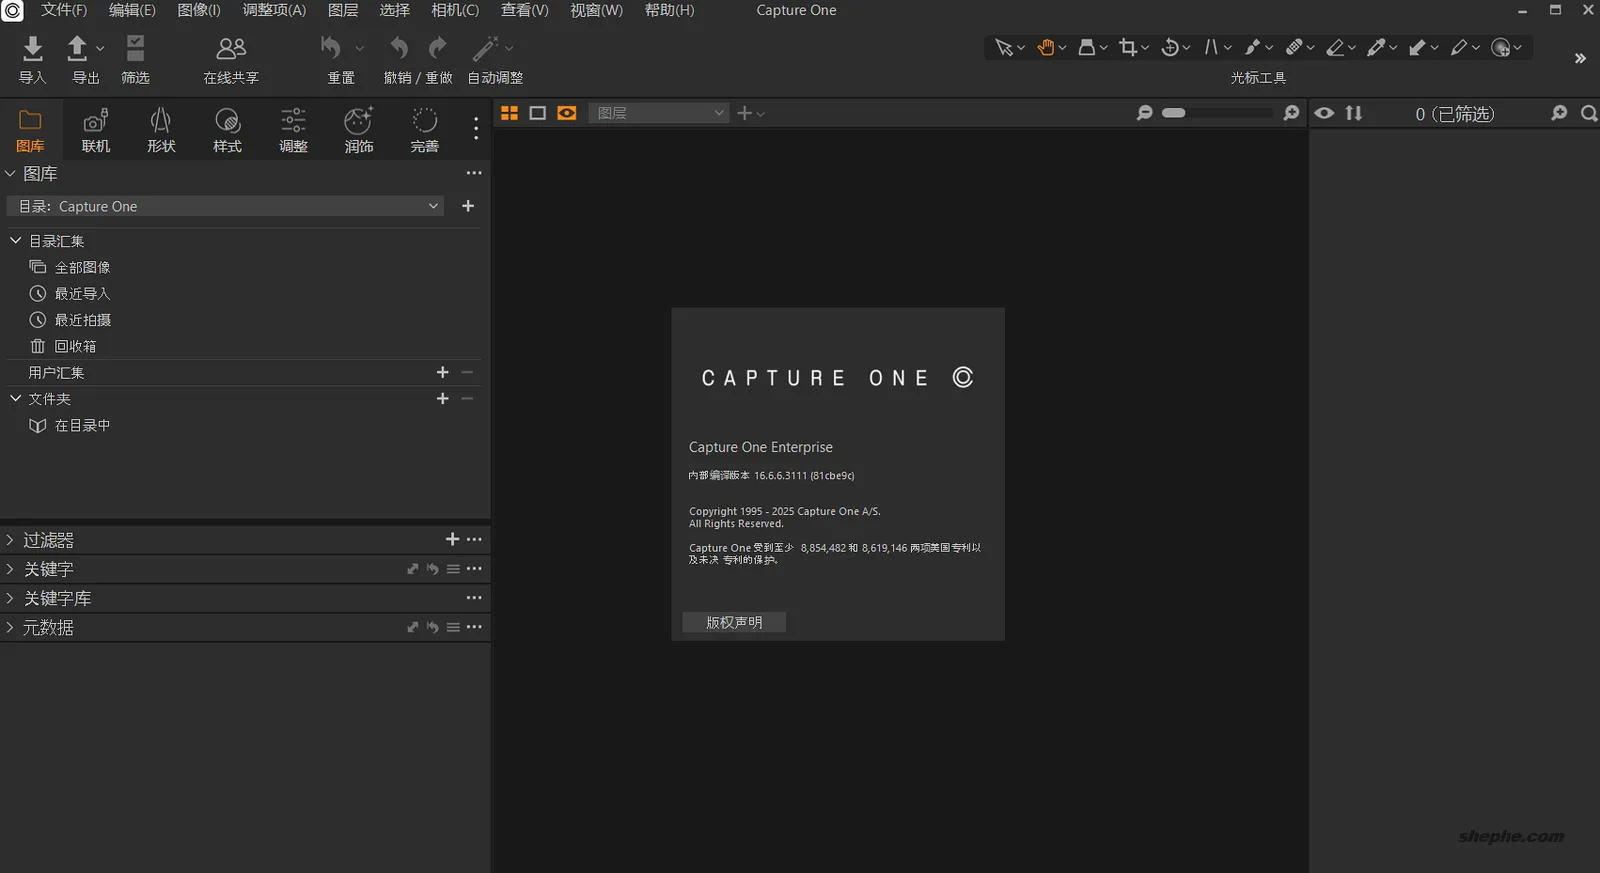Switch to the 调整 adjust tab

pyautogui.click(x=293, y=130)
